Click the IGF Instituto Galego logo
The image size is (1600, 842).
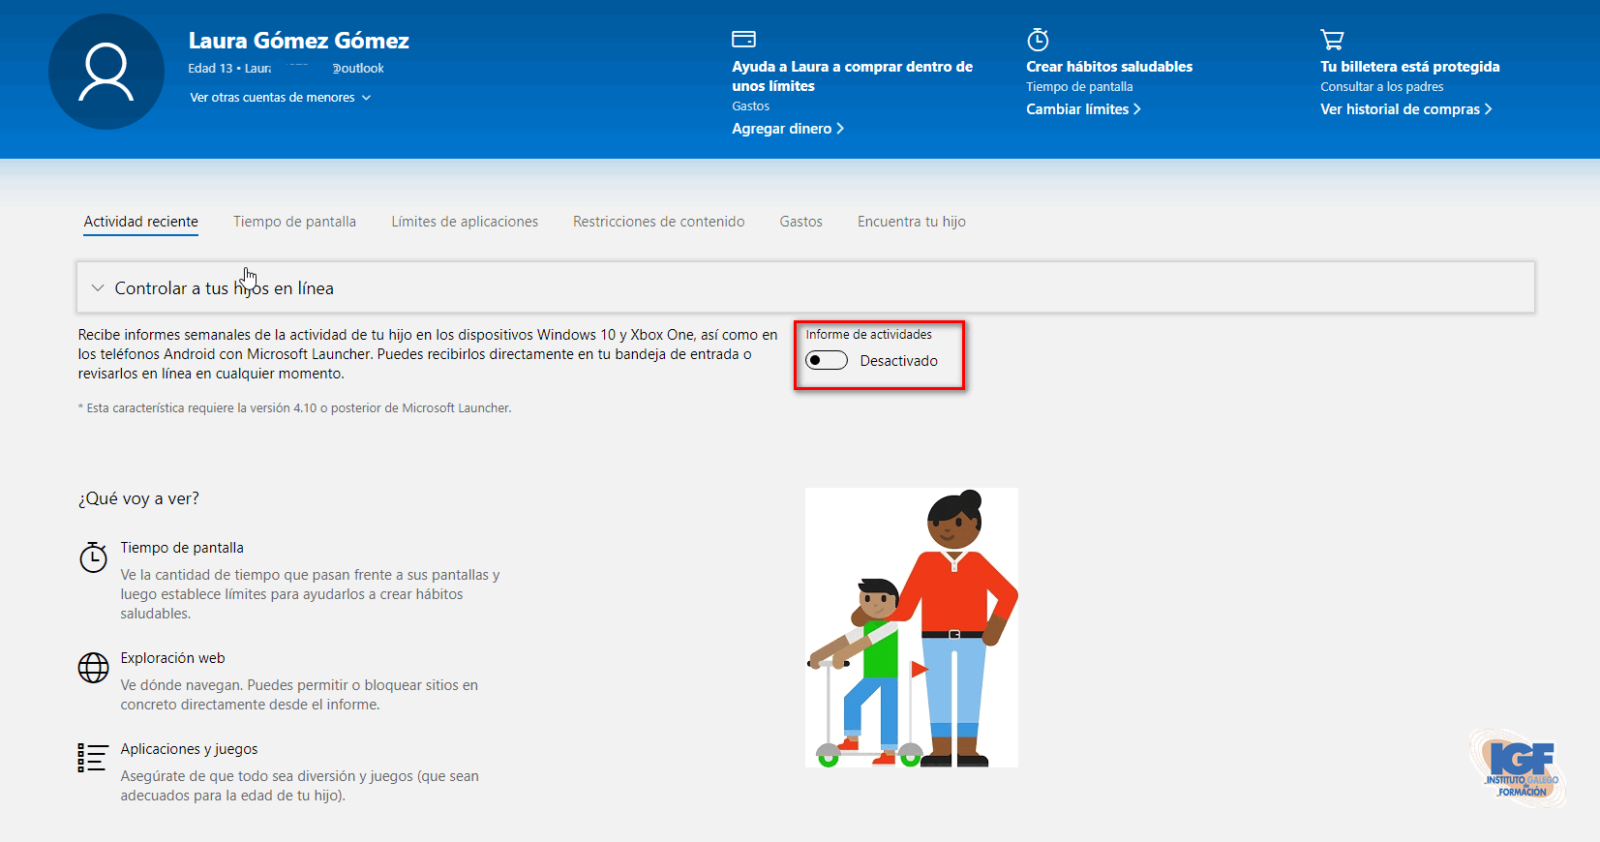1518,768
